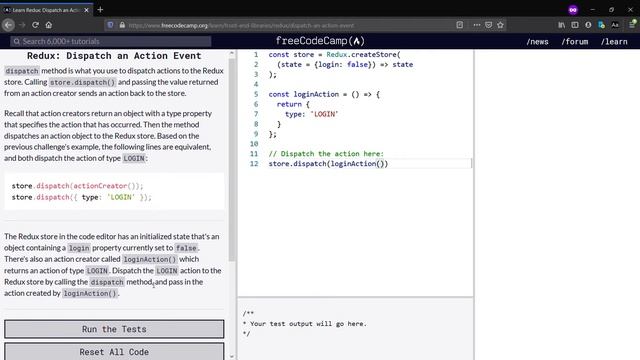Screen dimensions: 640x360
Task: Click the instructions panel scrollbar thumb
Action: tap(232, 159)
